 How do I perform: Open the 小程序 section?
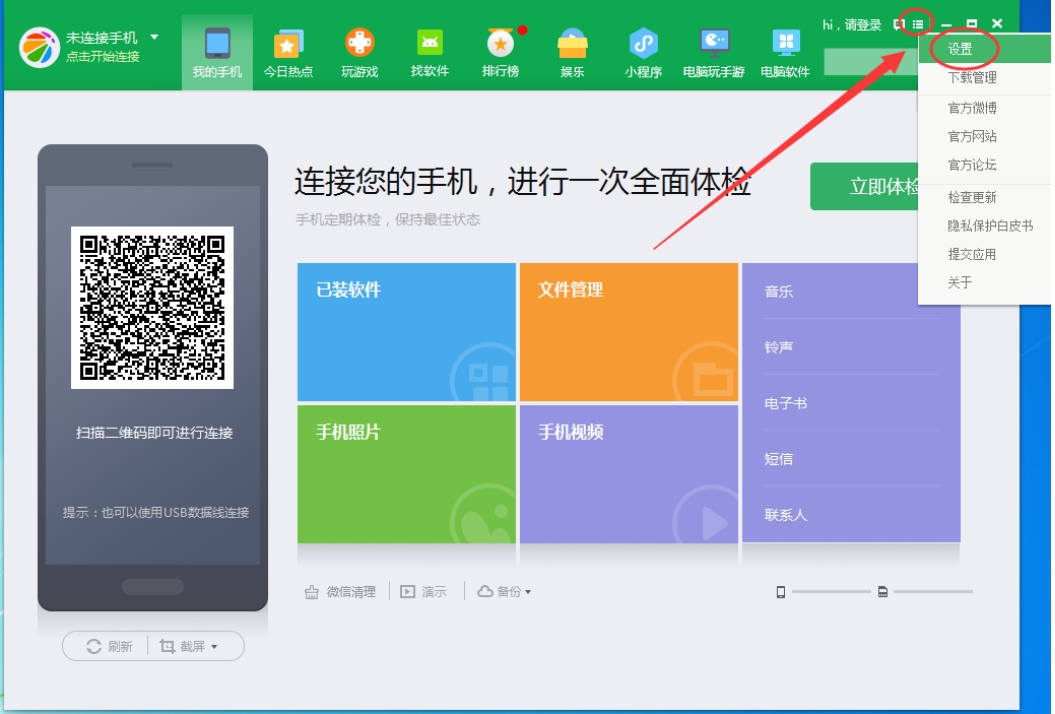tap(643, 52)
